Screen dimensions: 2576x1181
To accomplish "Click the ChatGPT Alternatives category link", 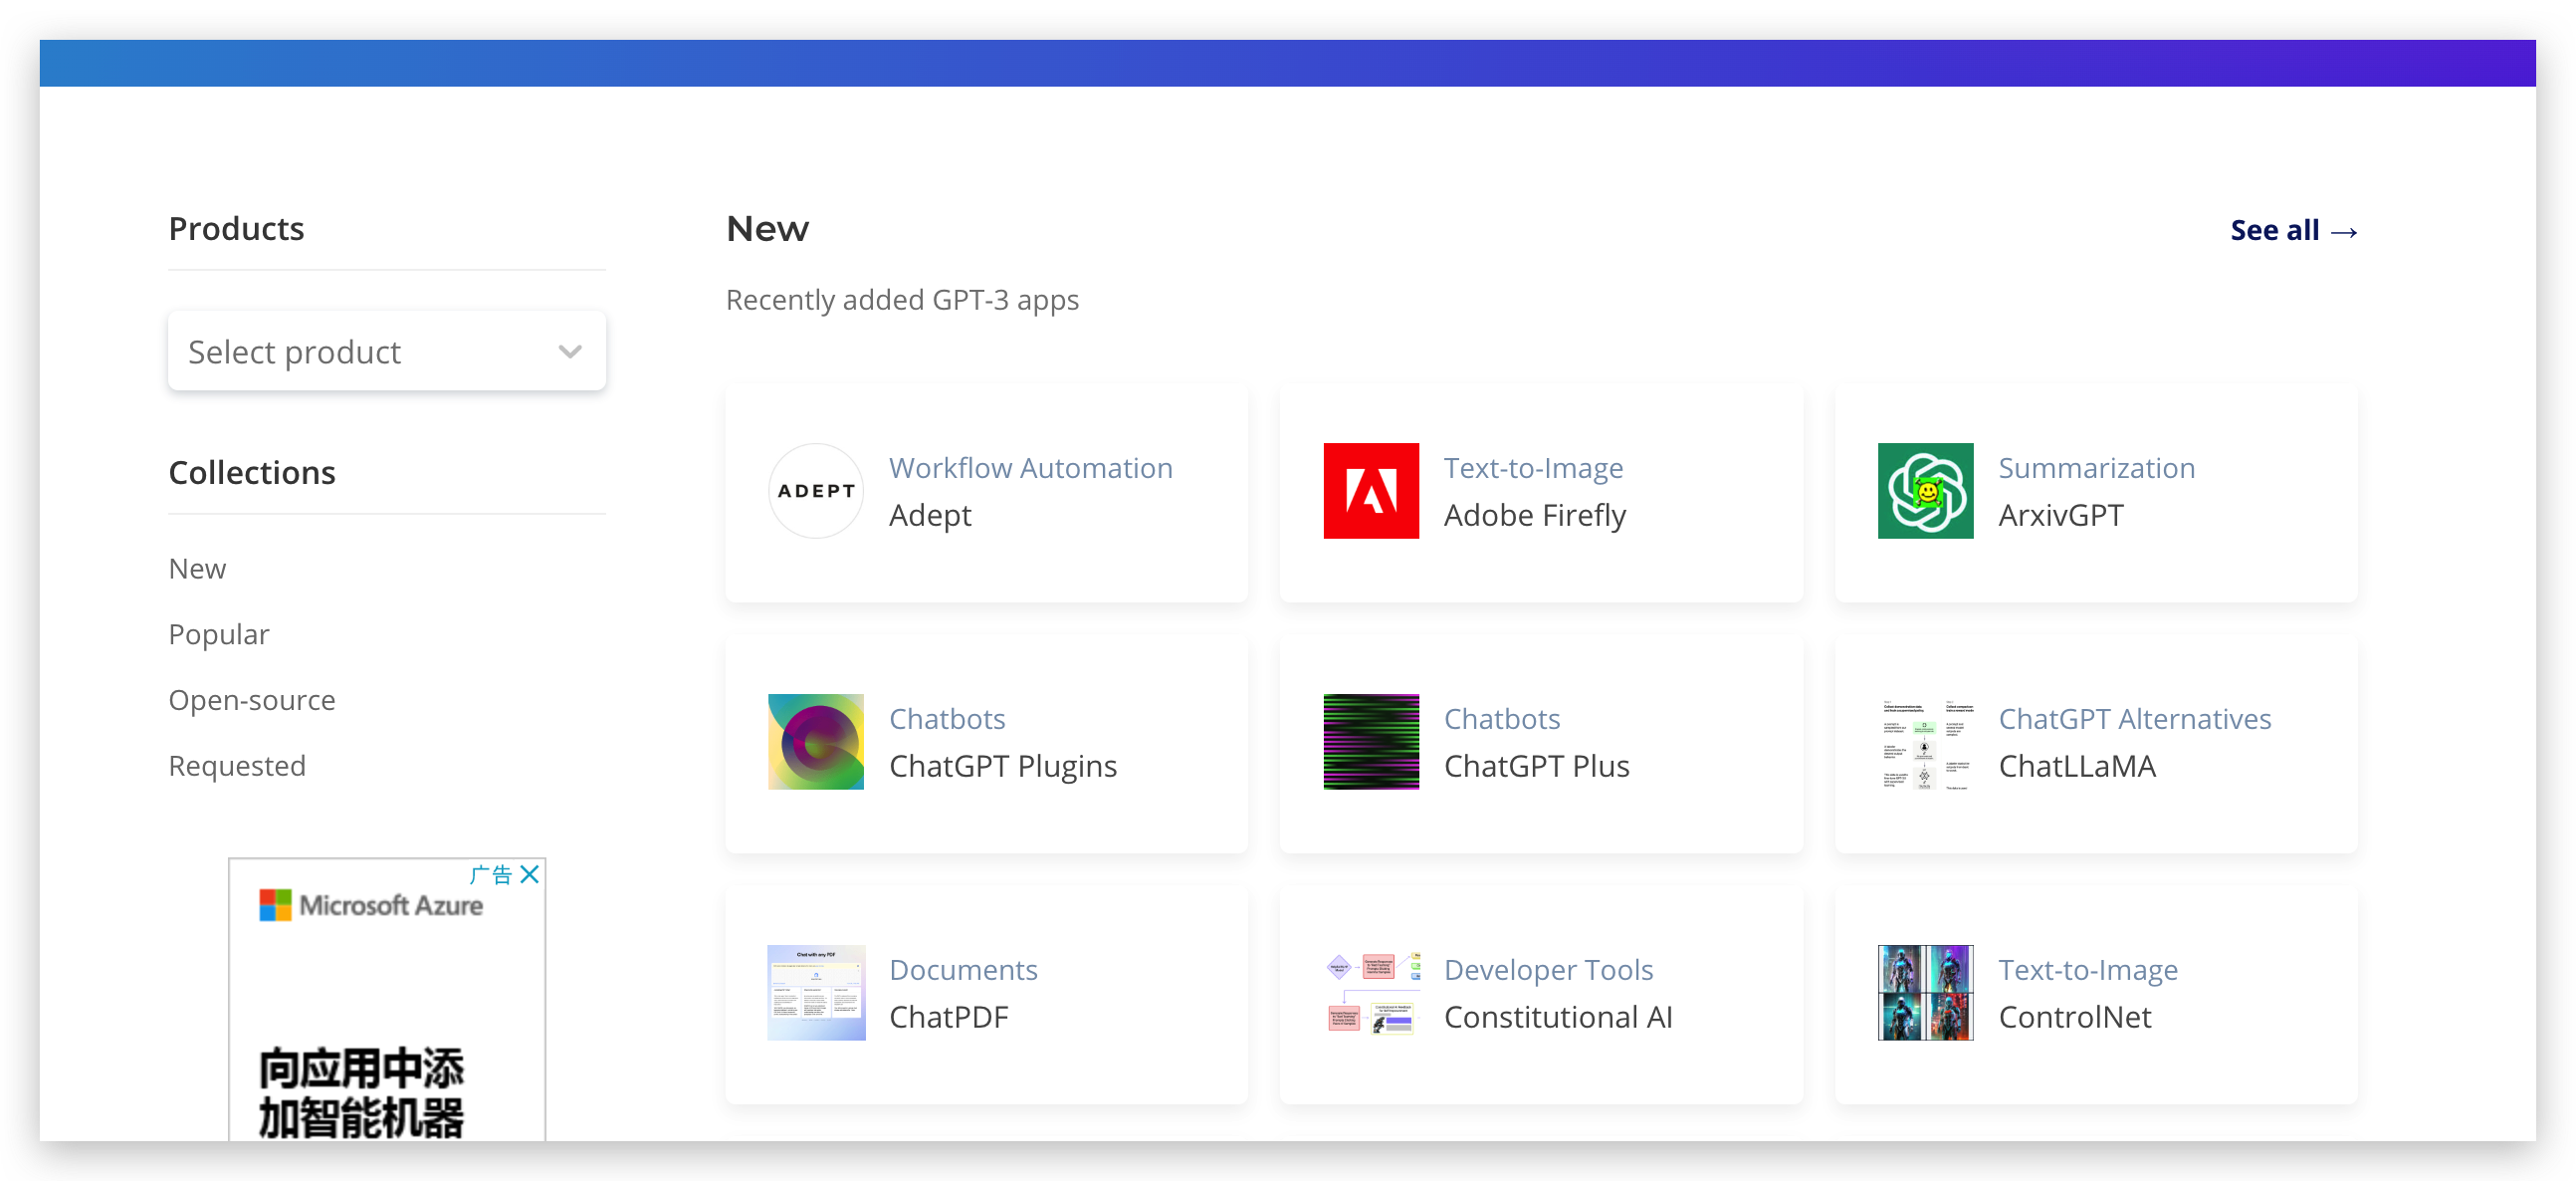I will tap(2135, 718).
